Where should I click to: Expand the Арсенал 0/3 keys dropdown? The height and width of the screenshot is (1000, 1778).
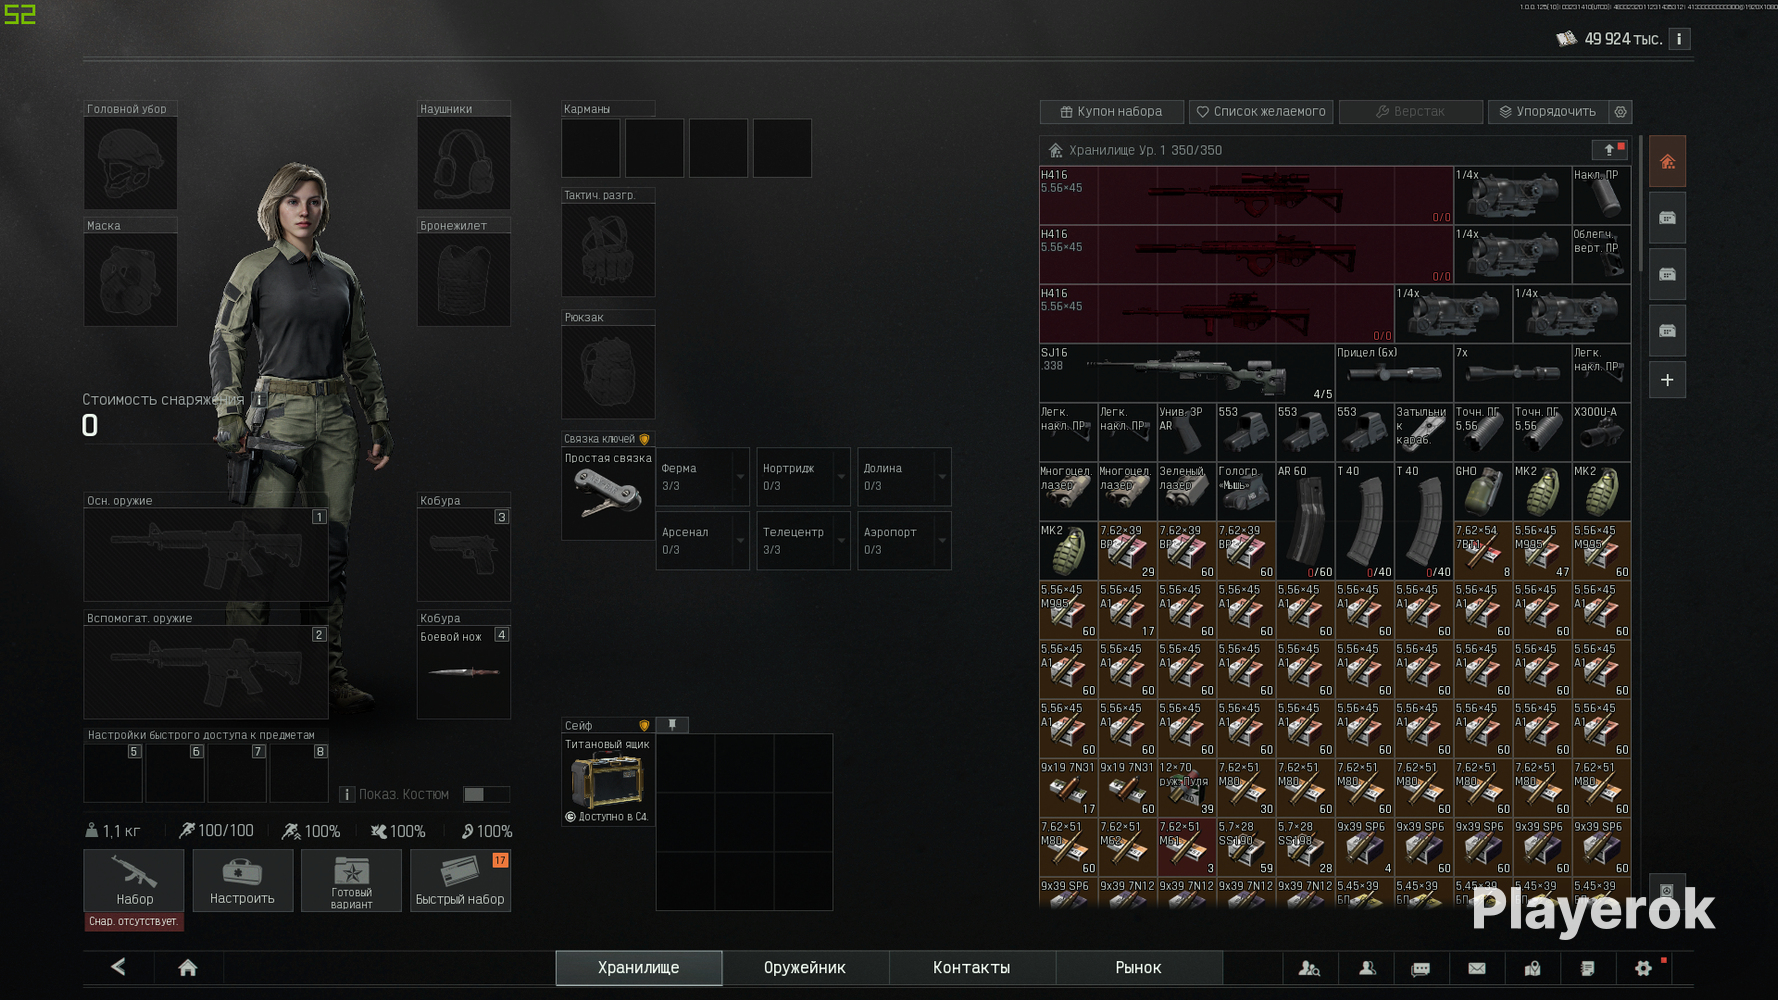point(703,541)
